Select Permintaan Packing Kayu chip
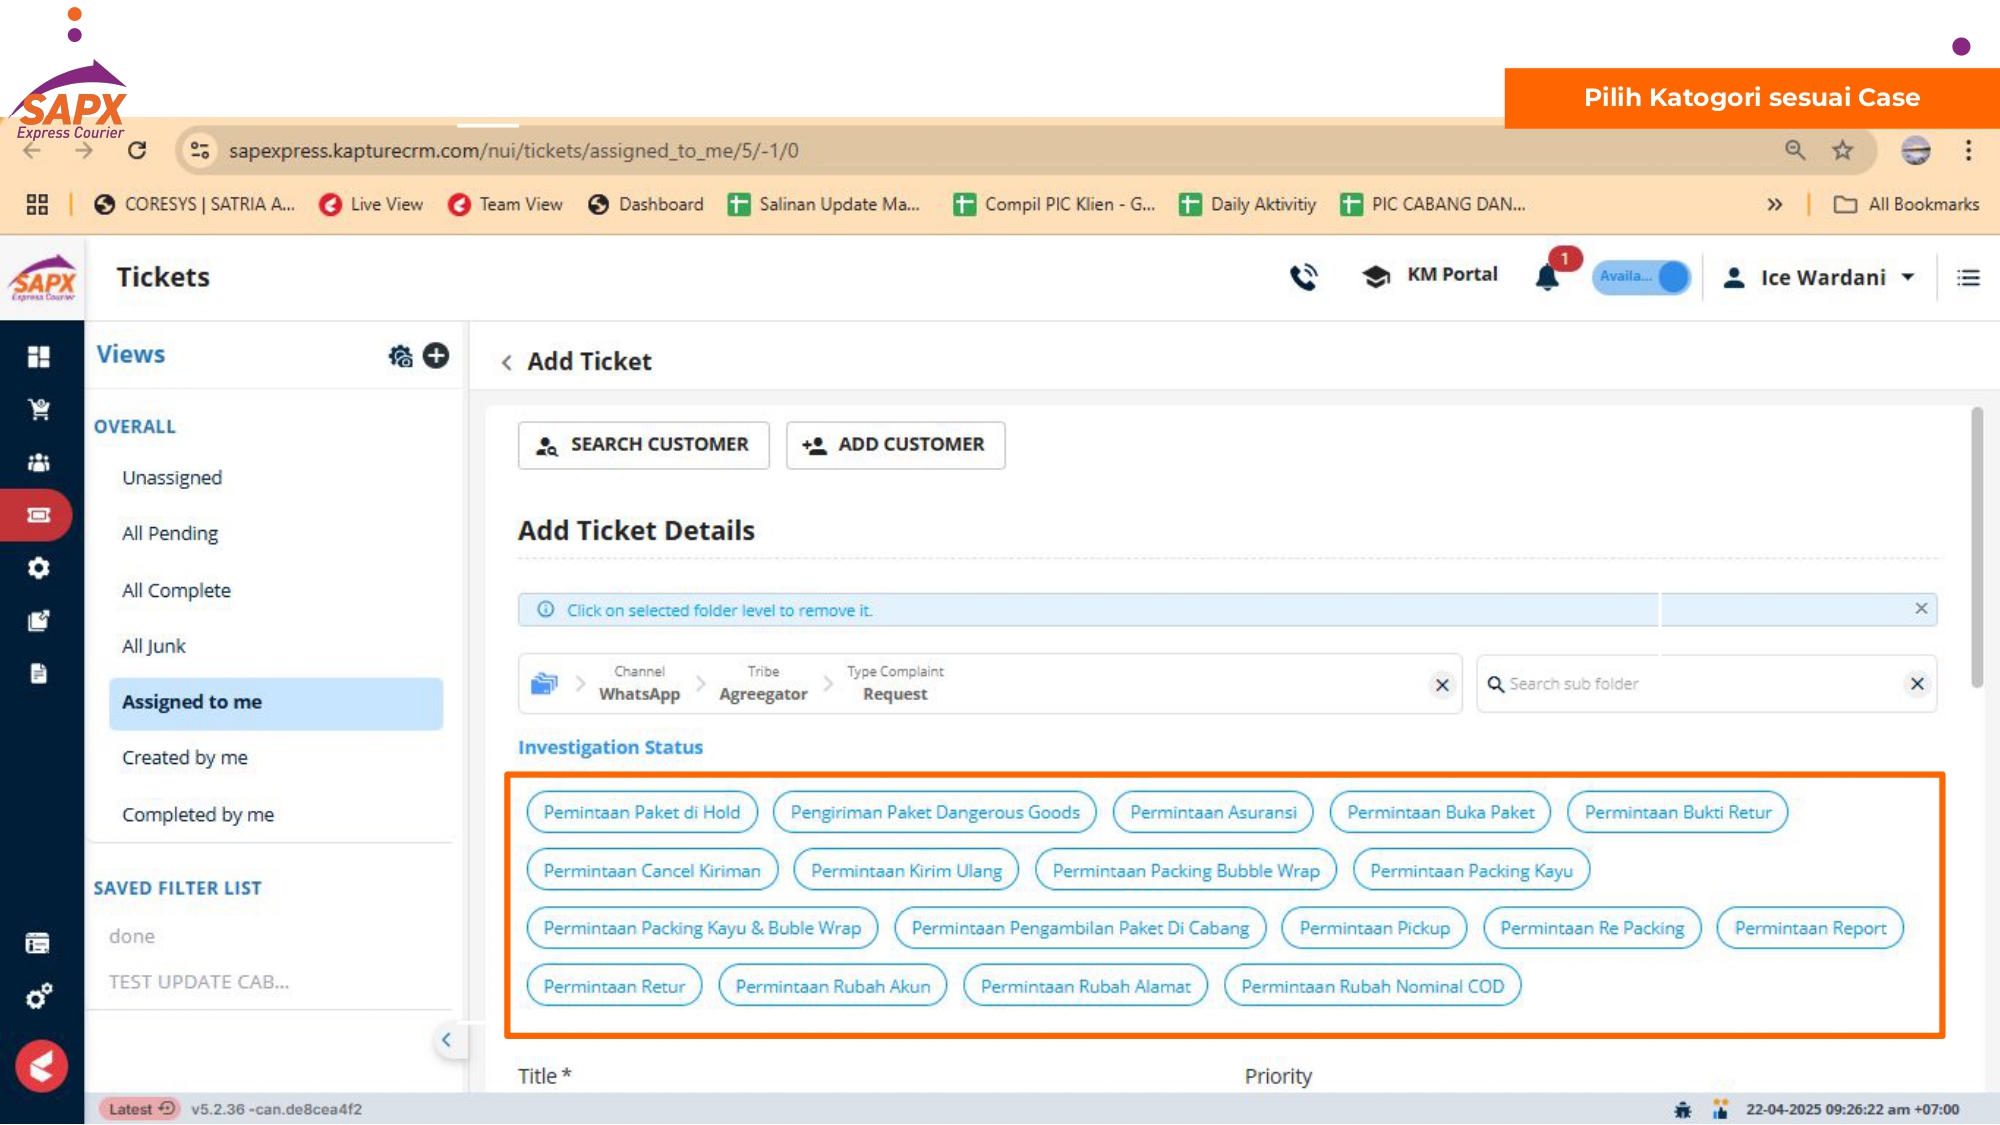 point(1471,870)
